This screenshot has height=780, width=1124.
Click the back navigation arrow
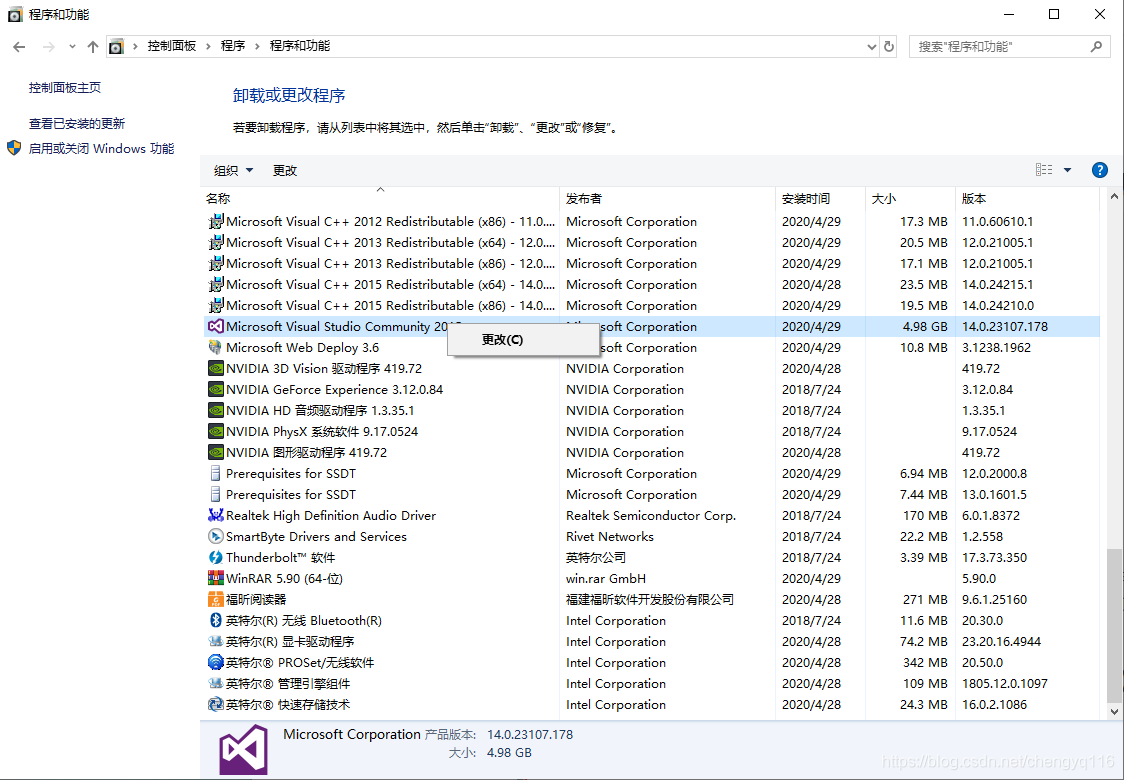[18, 46]
